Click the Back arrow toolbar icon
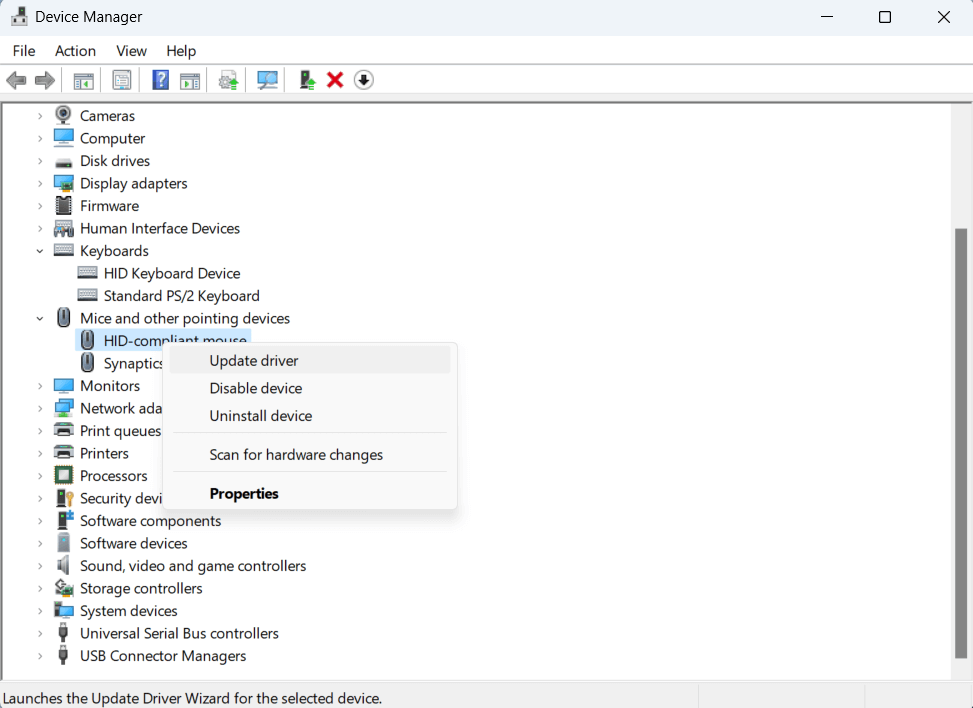This screenshot has height=708, width=973. [16, 80]
